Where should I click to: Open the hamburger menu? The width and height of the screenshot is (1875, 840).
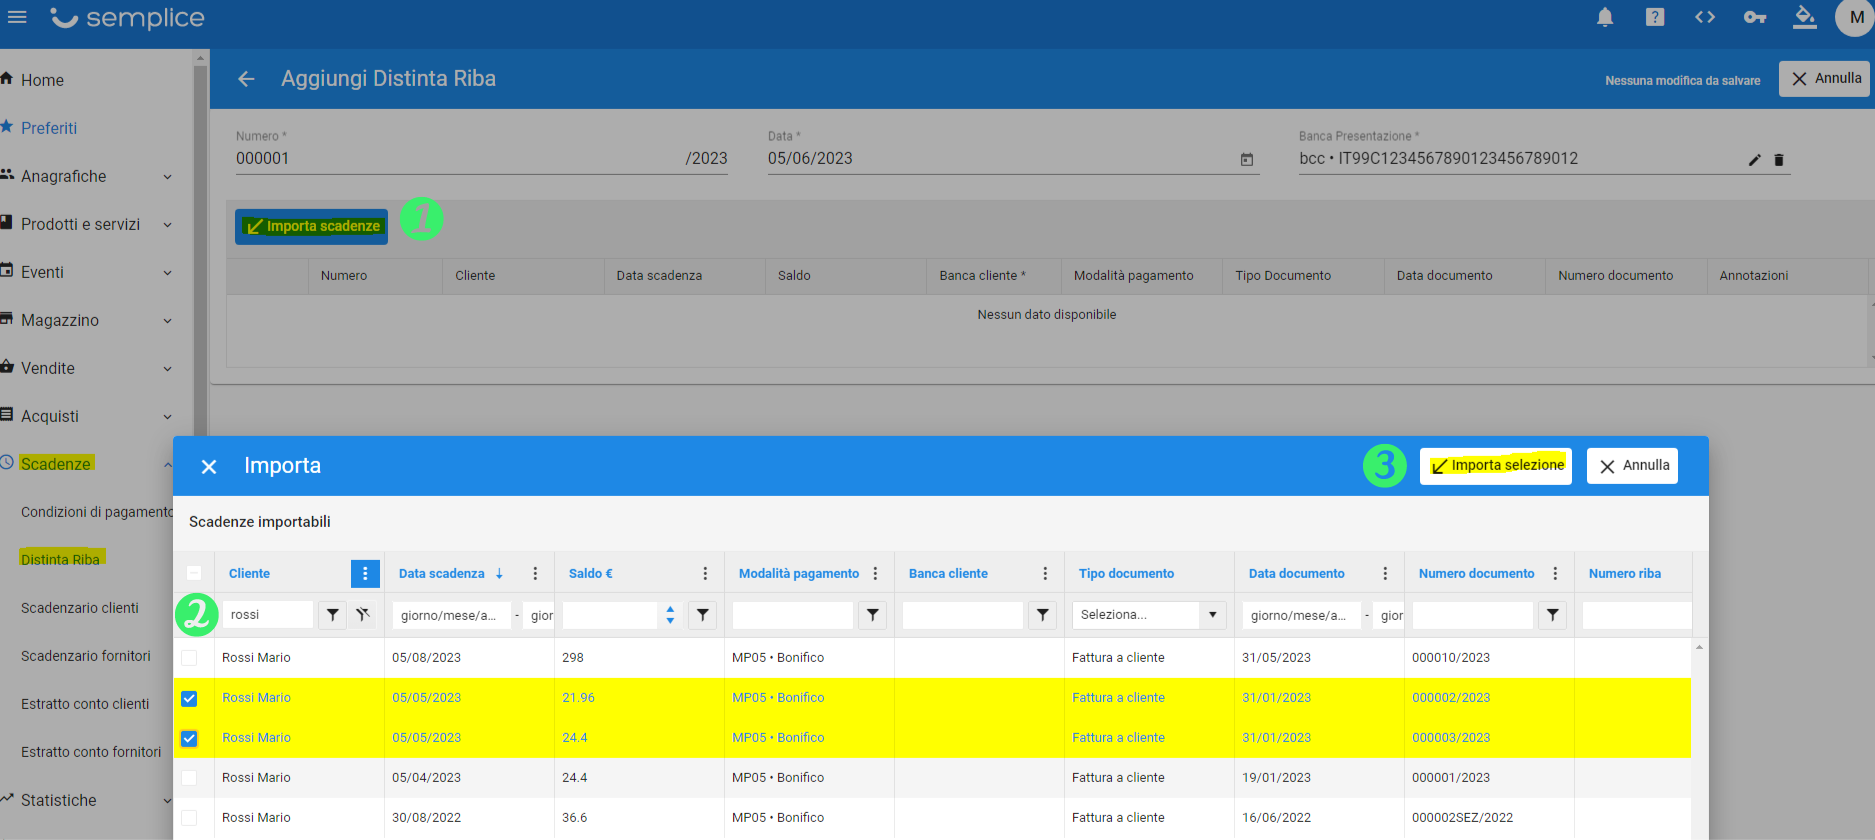pyautogui.click(x=17, y=17)
